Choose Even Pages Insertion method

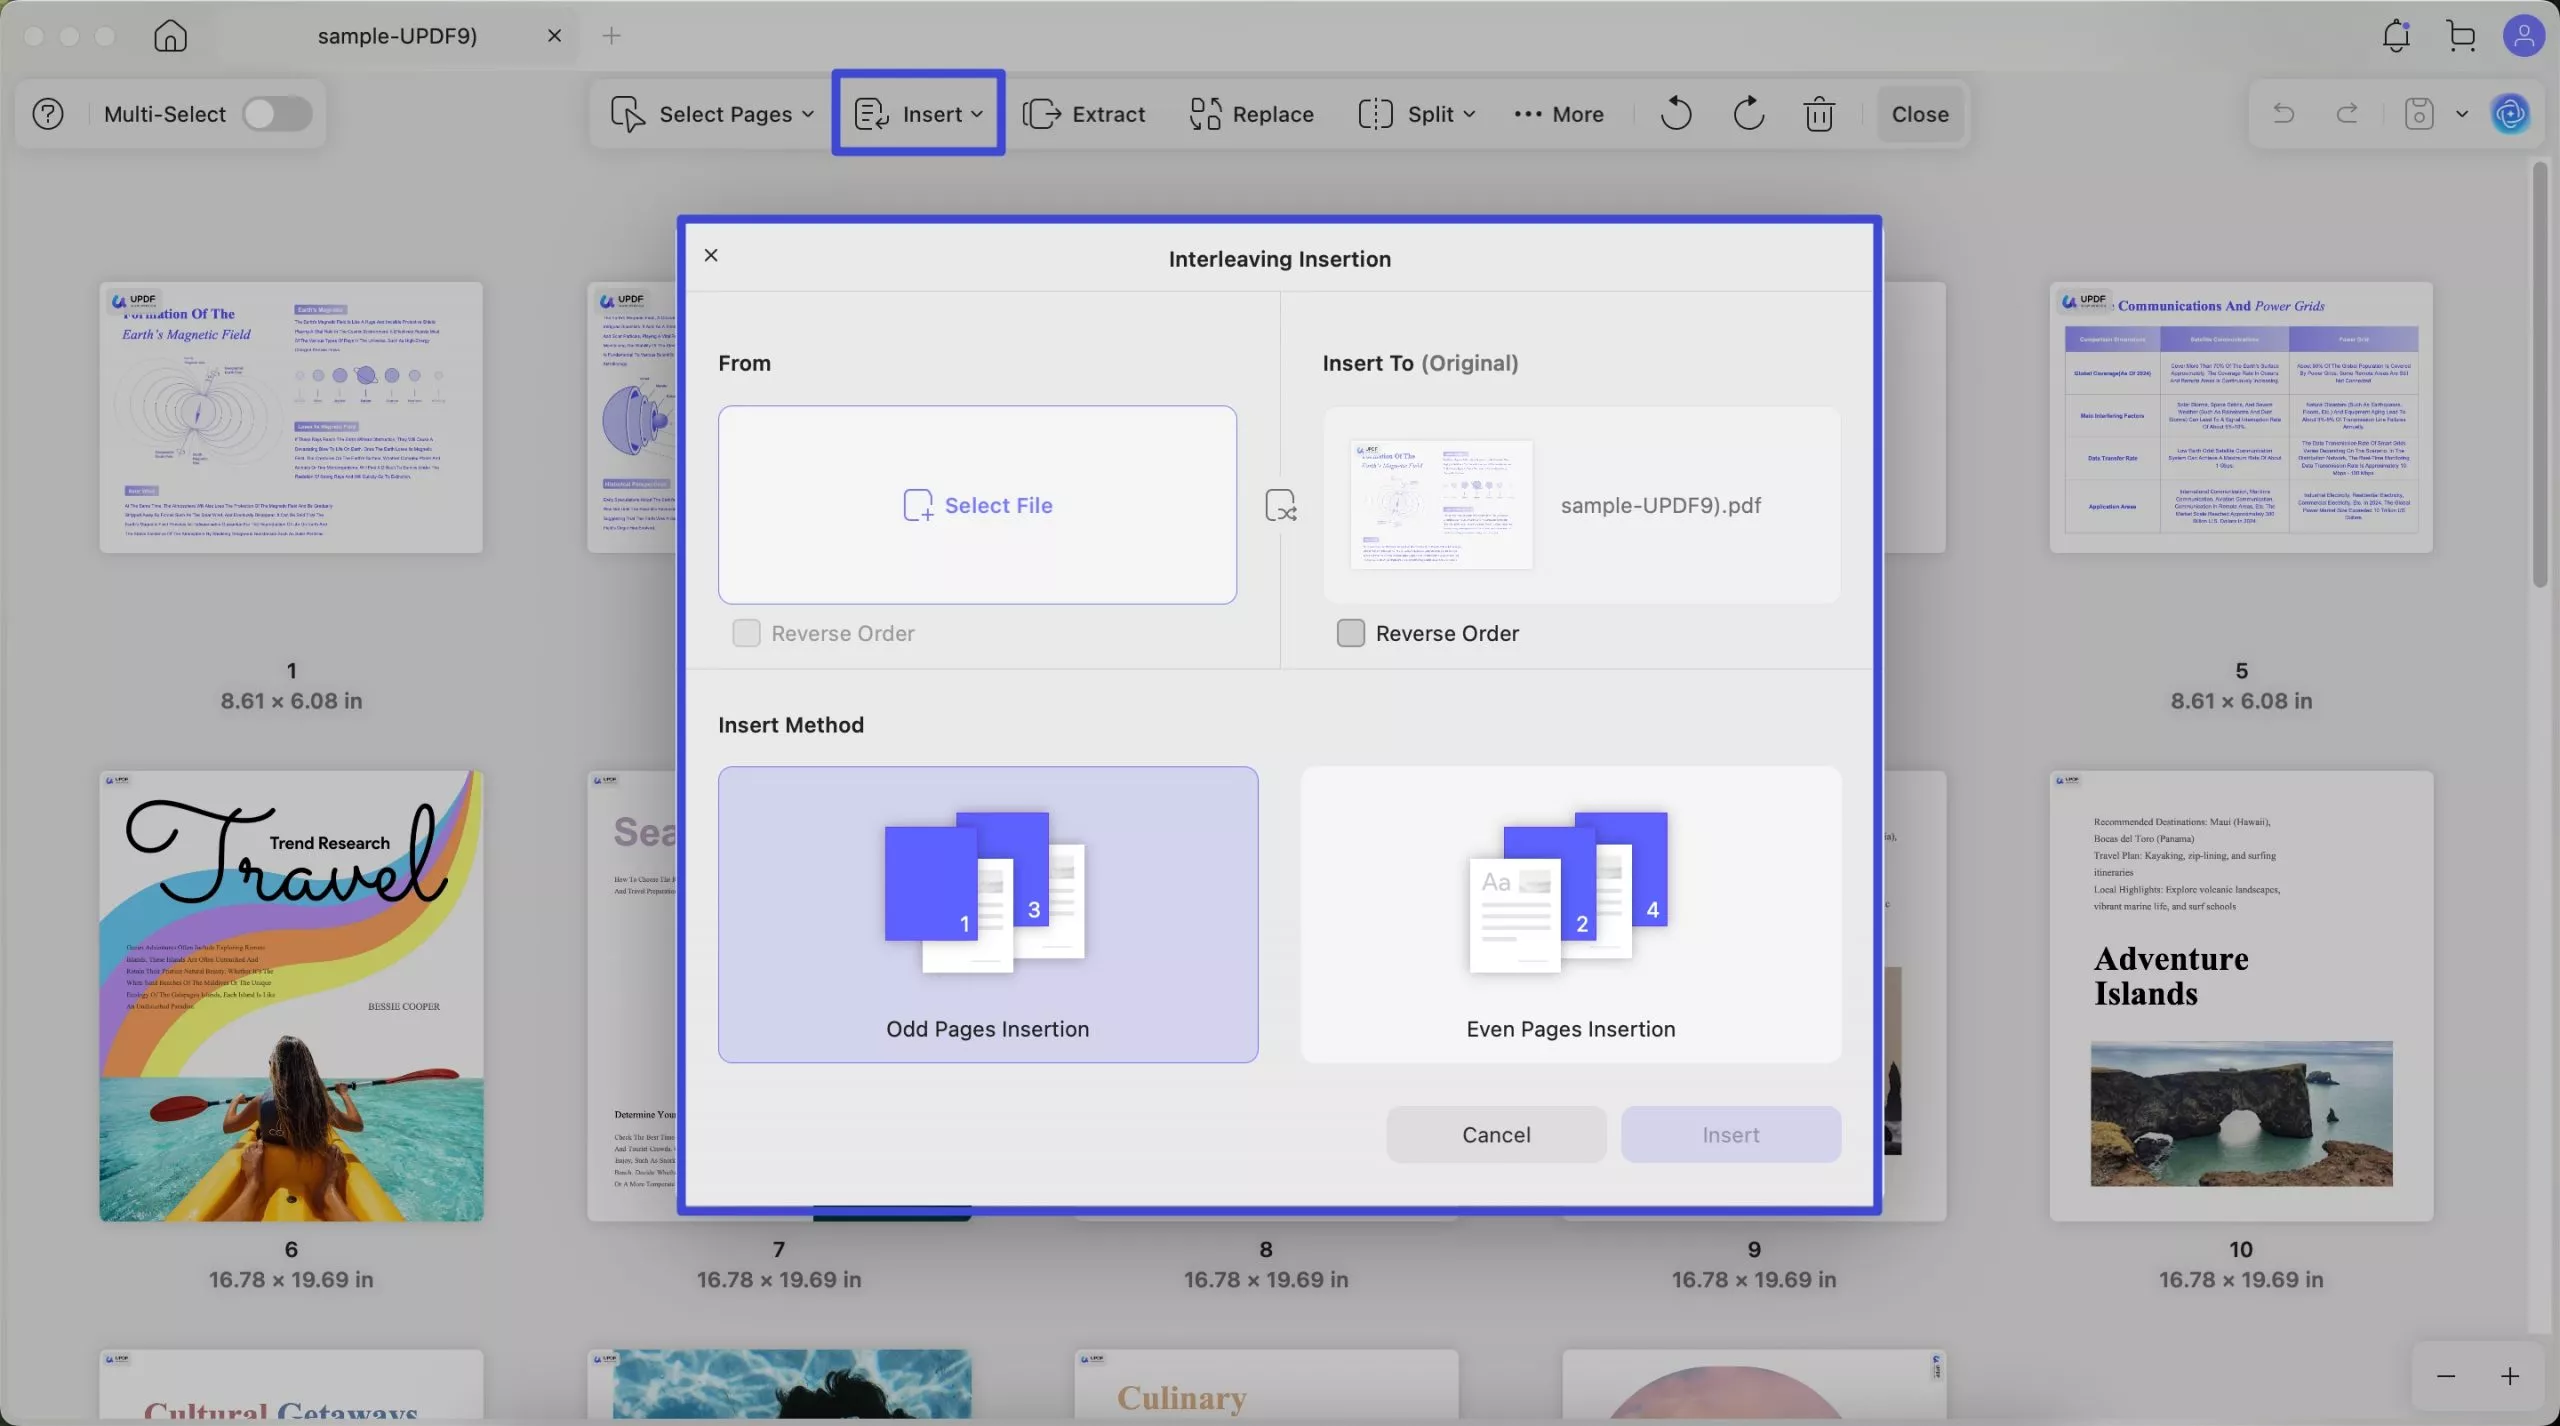(x=1570, y=914)
